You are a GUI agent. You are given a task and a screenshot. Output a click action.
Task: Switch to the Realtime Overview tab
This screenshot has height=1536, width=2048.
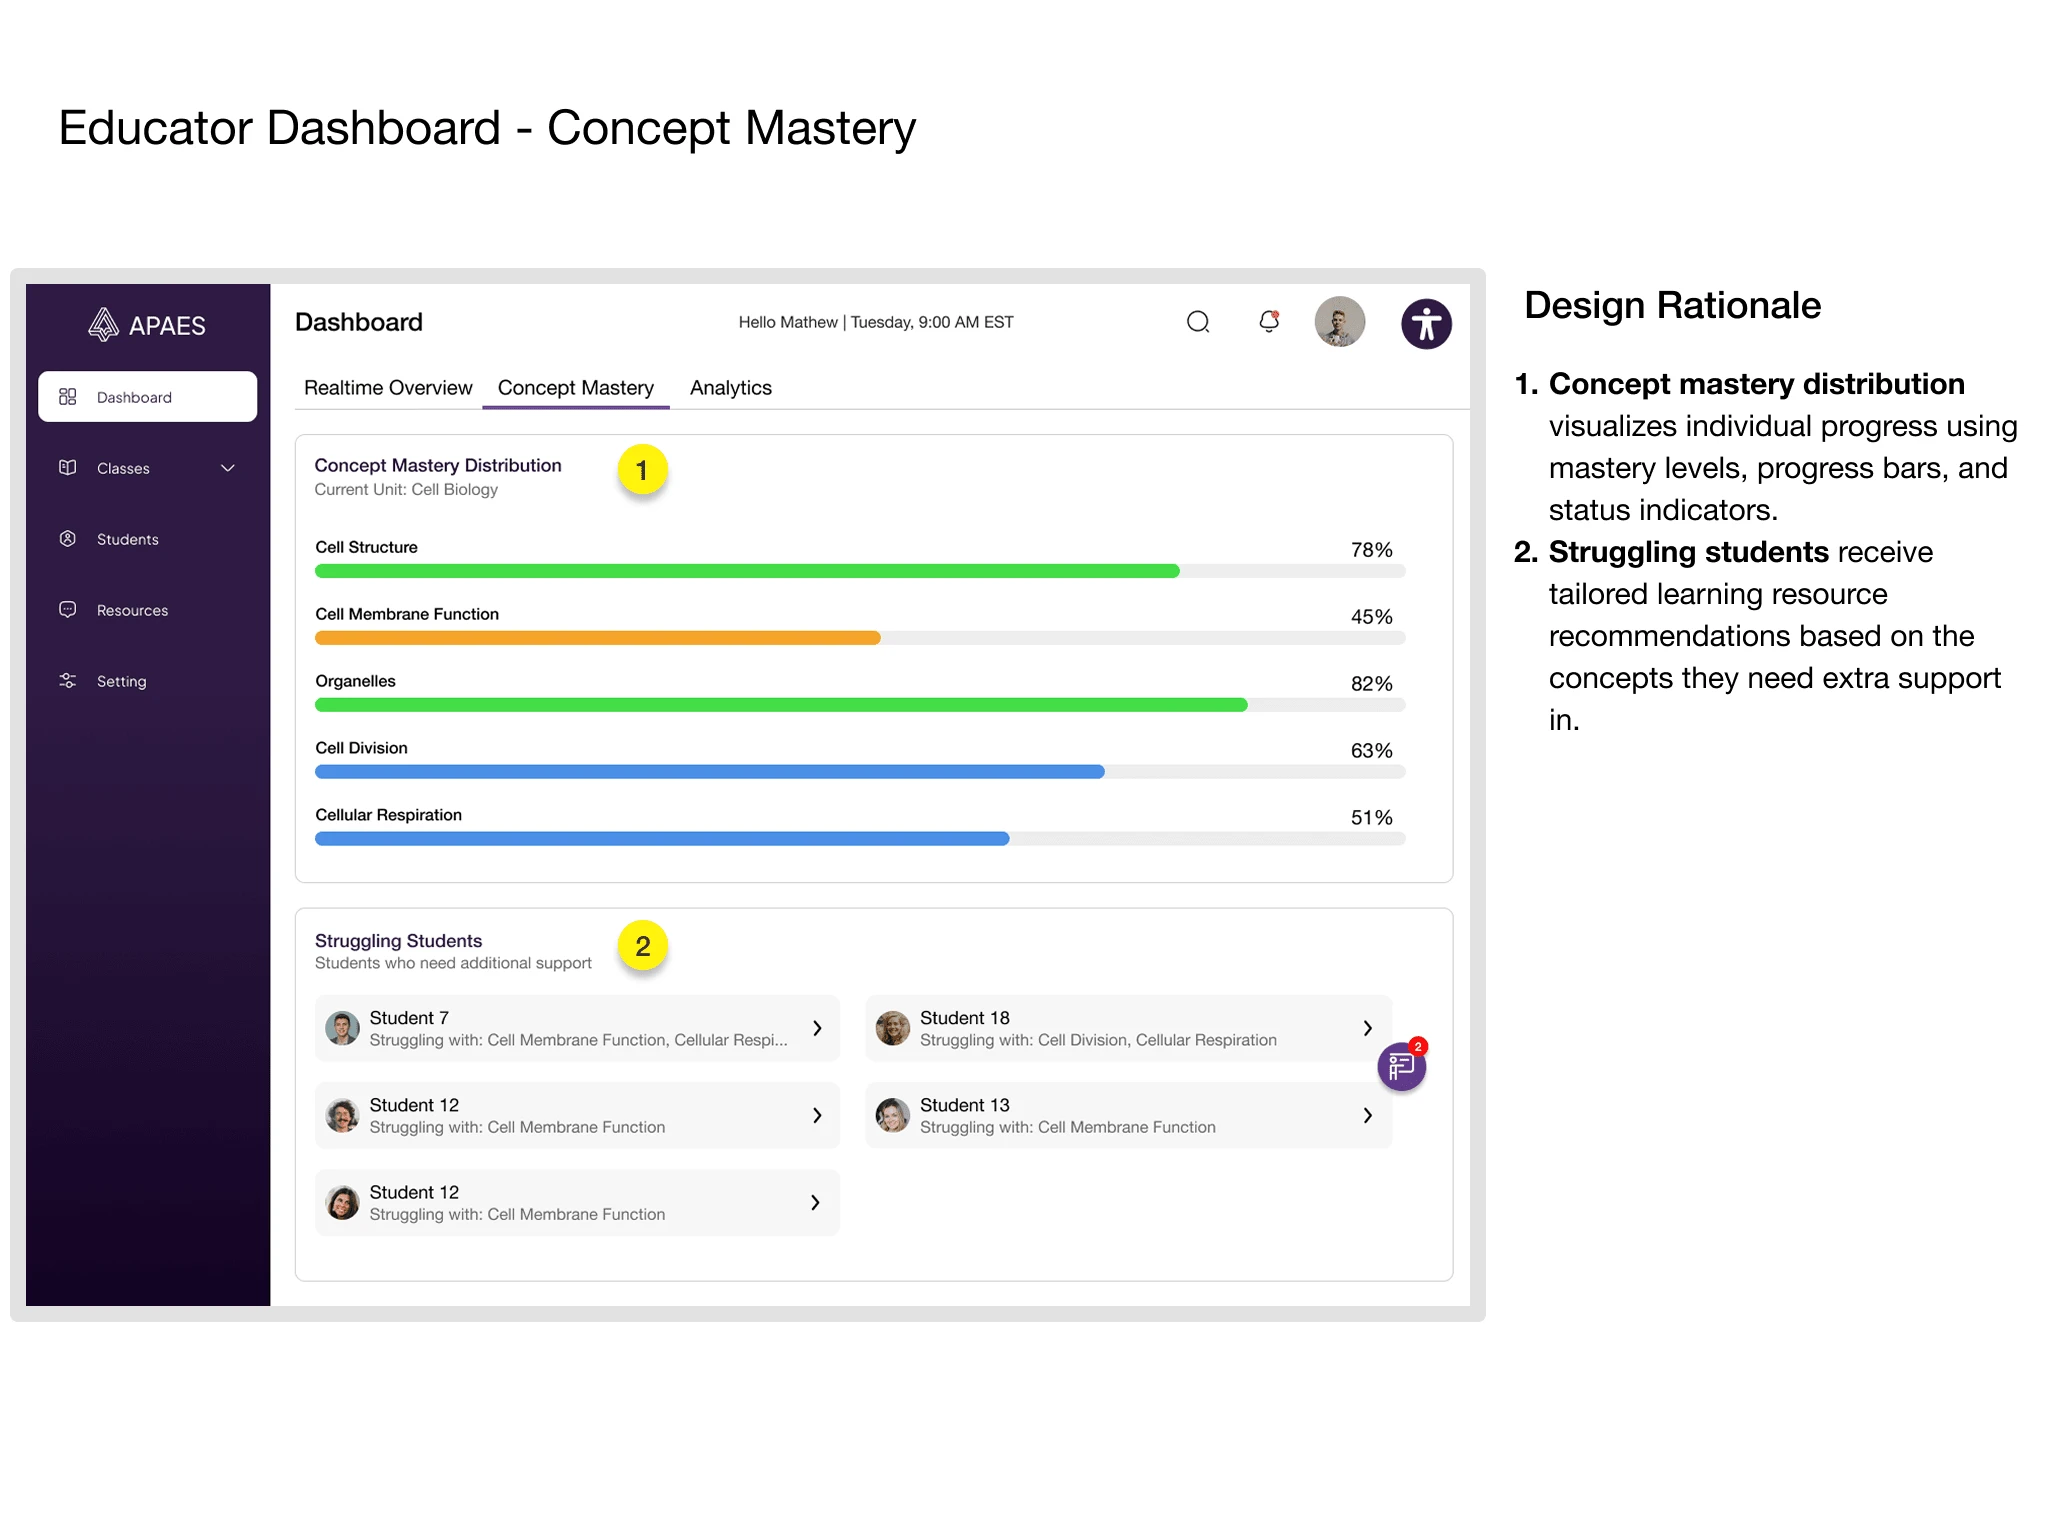coord(388,388)
